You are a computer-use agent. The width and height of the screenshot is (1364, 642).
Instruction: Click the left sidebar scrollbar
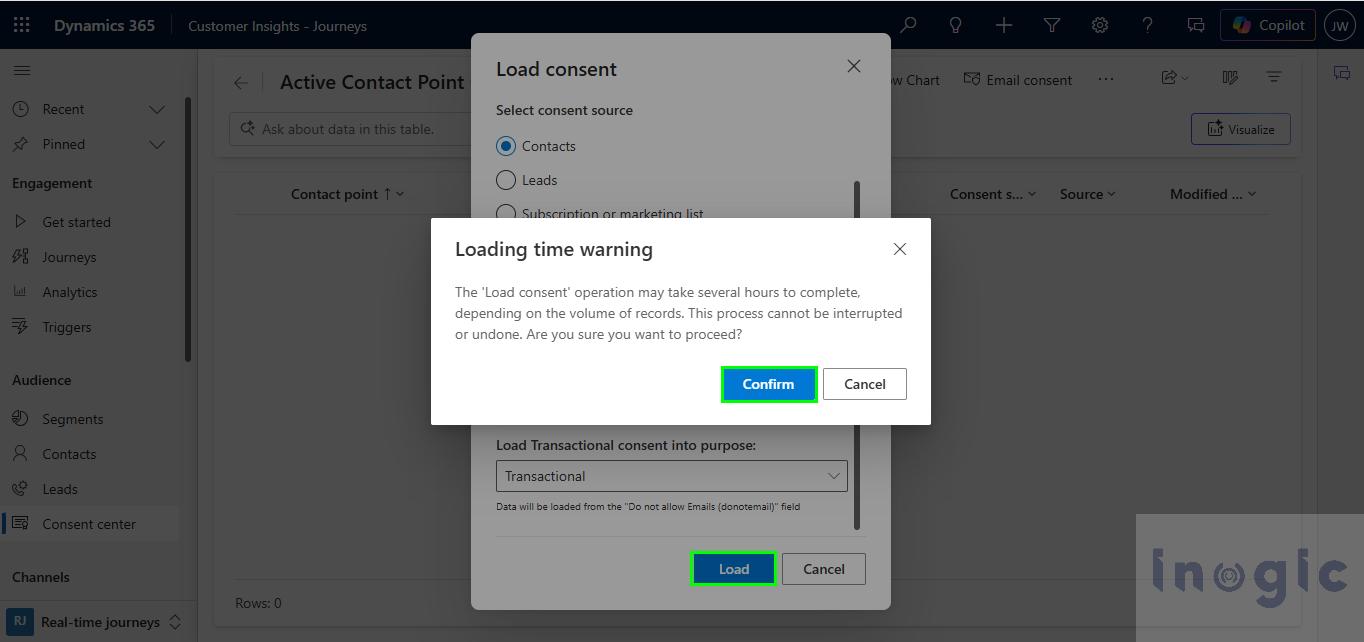tap(188, 230)
